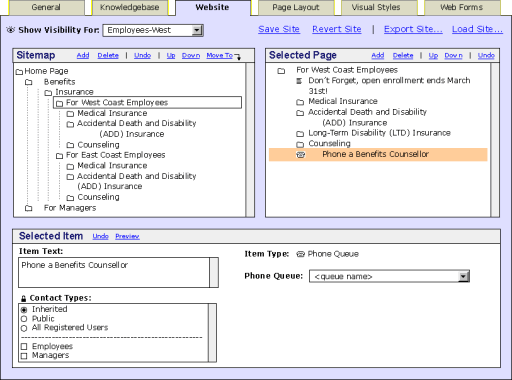This screenshot has width=512, height=380.
Task: Click the eye icon beside Show Visibility For
Action: click(11, 30)
